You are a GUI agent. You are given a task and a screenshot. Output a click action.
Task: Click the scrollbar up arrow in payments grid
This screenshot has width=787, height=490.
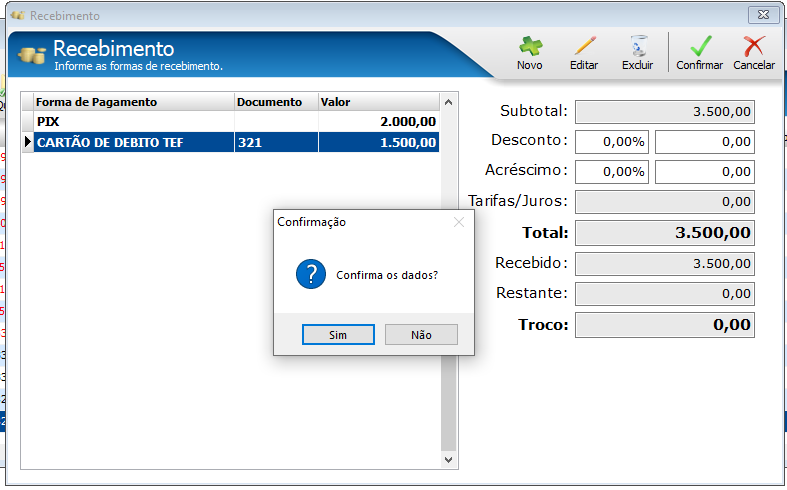pyautogui.click(x=449, y=102)
